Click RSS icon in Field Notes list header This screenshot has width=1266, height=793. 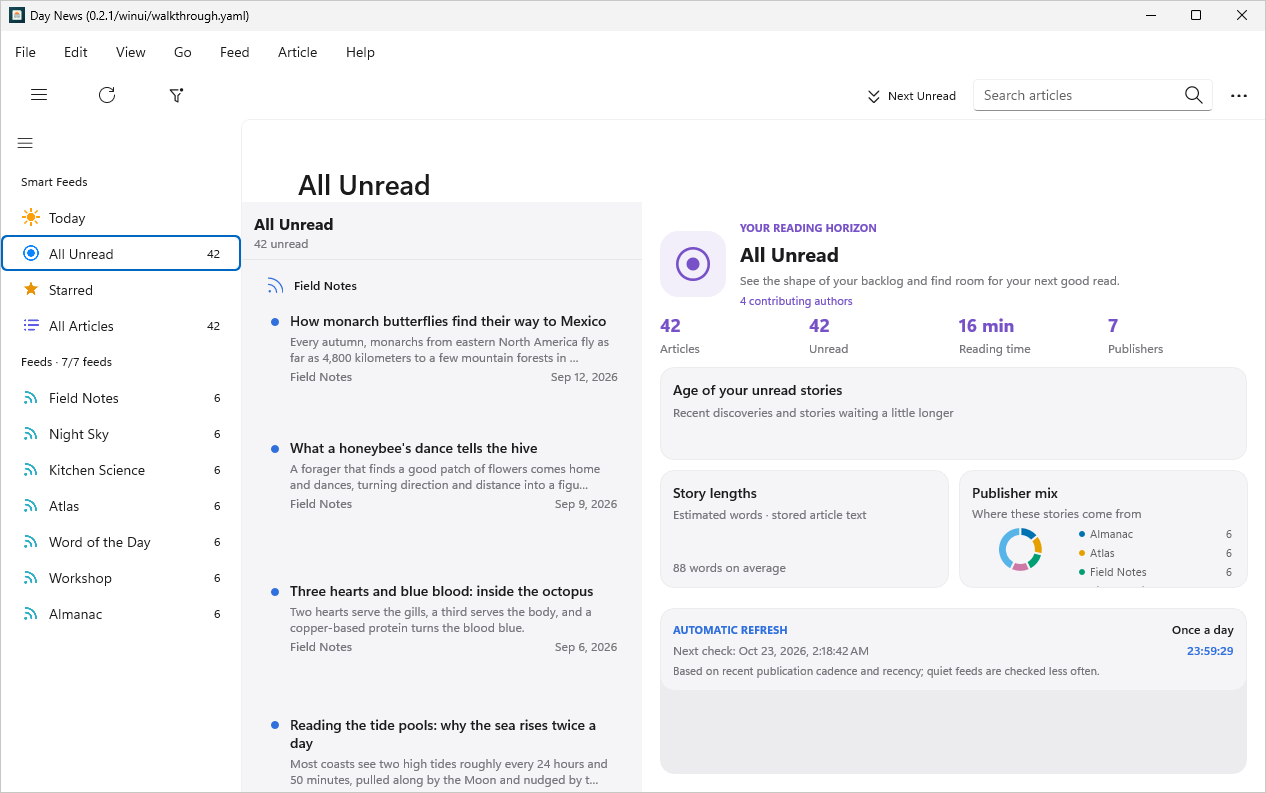click(276, 286)
